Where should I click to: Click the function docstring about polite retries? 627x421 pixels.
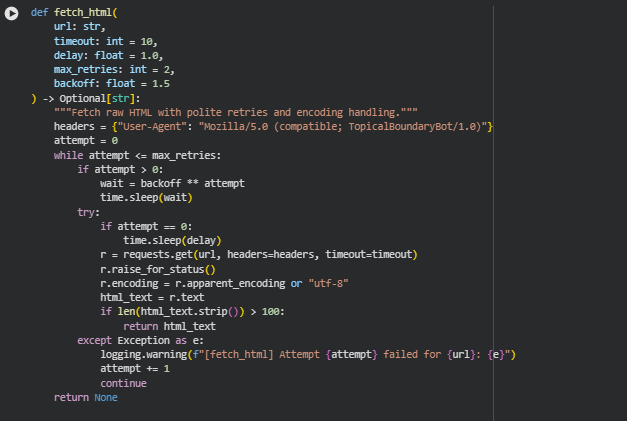(x=236, y=112)
